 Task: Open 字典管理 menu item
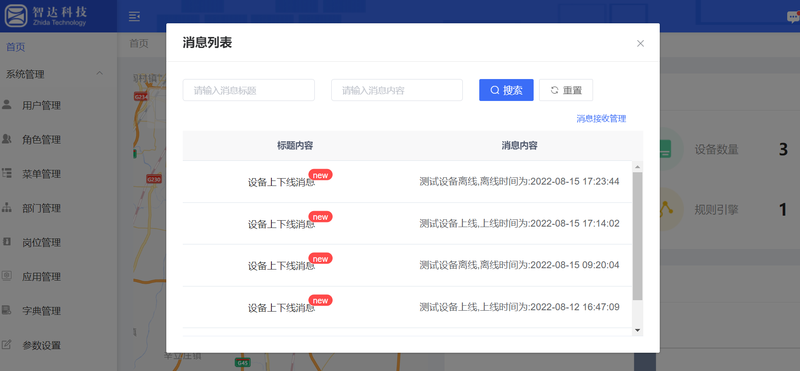(x=41, y=311)
